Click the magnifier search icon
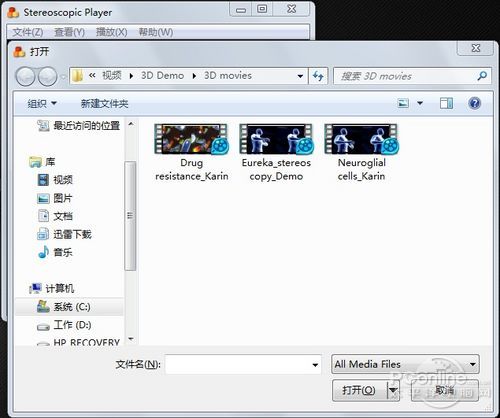Screen dimensions: 500x418 (482, 76)
